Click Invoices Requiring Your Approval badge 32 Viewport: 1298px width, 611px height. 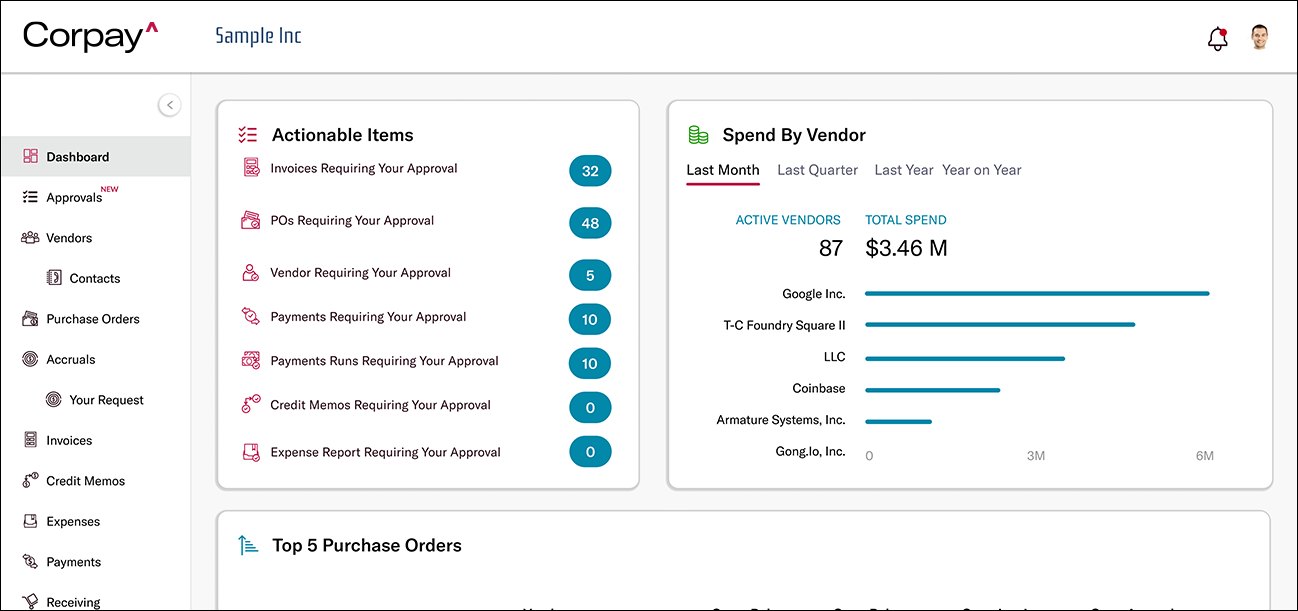tap(590, 170)
